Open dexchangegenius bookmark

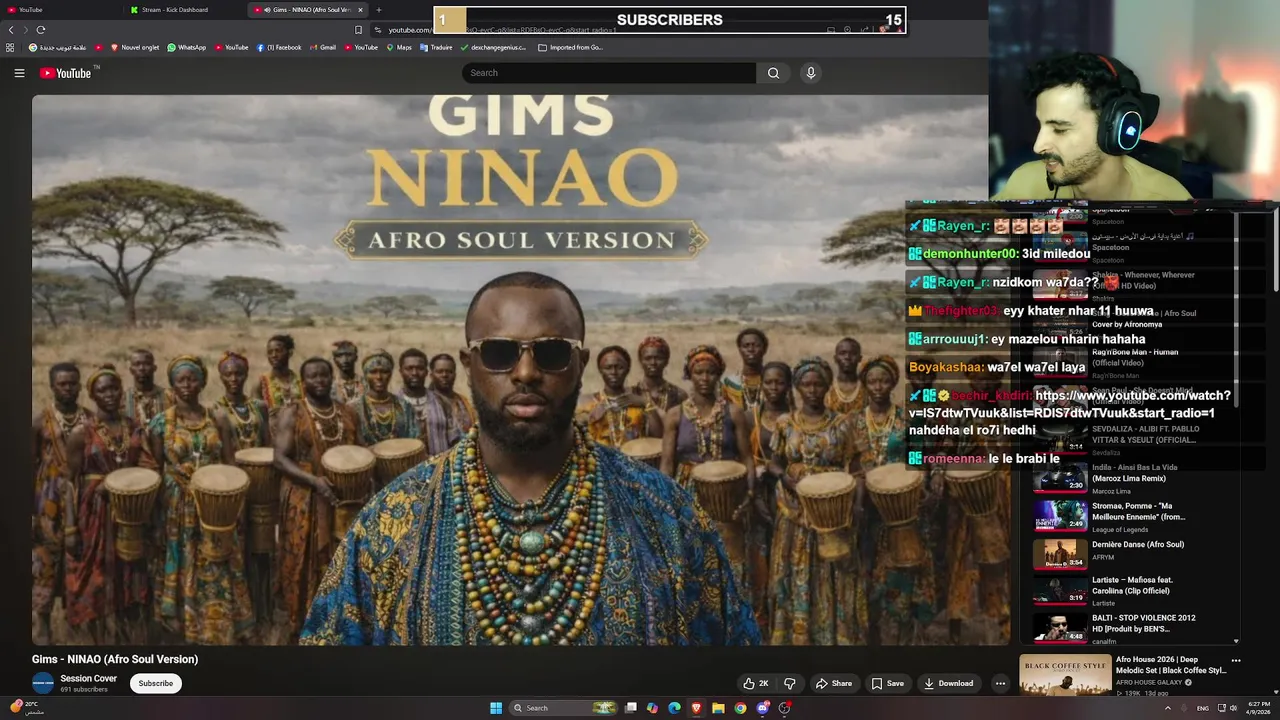point(494,47)
